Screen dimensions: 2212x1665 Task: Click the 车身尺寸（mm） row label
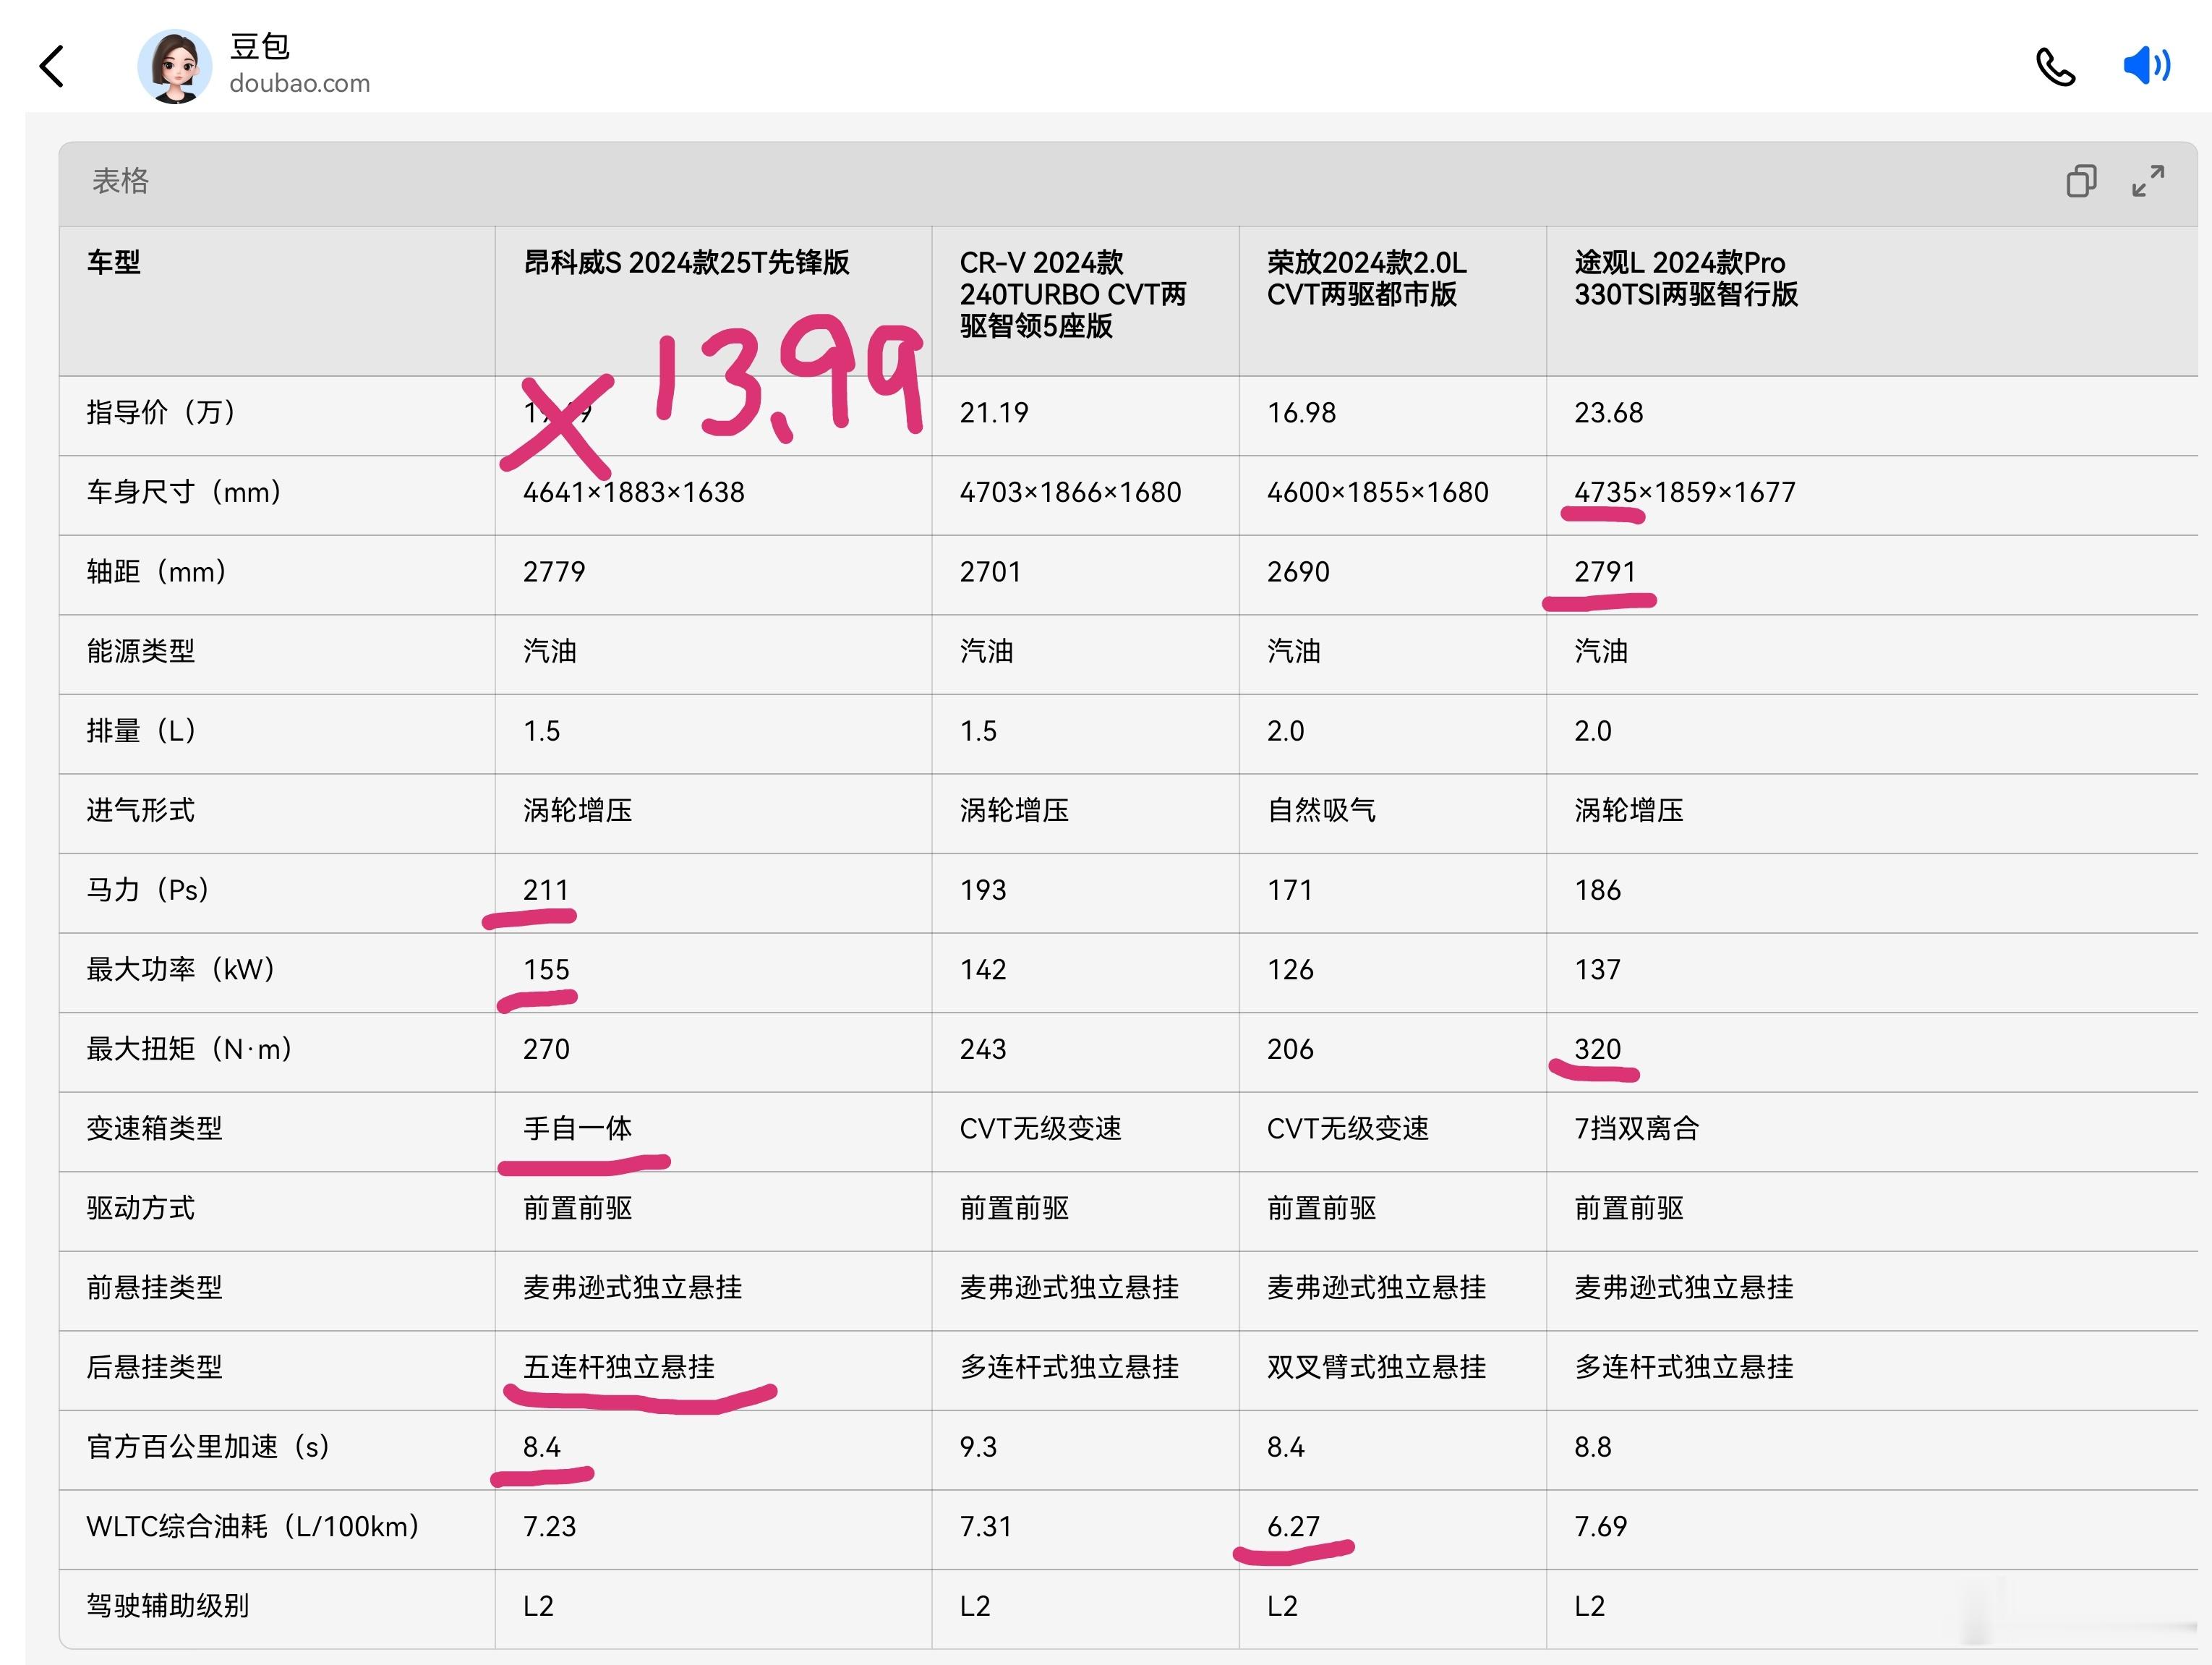click(x=184, y=492)
